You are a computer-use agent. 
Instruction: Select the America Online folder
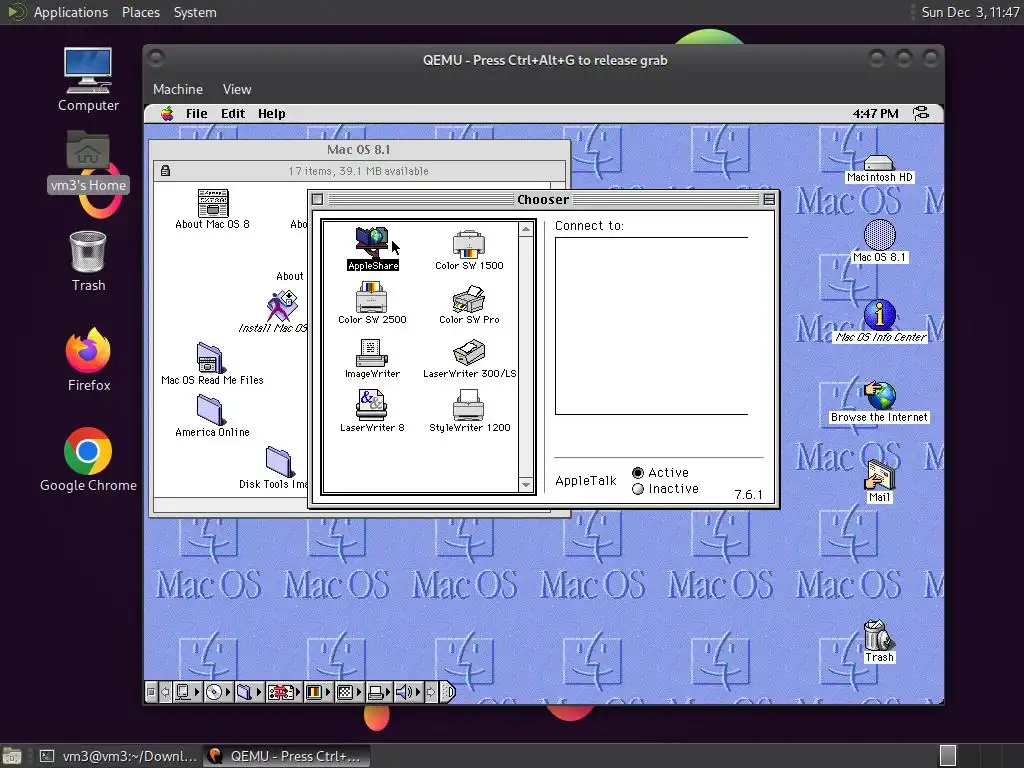212,416
